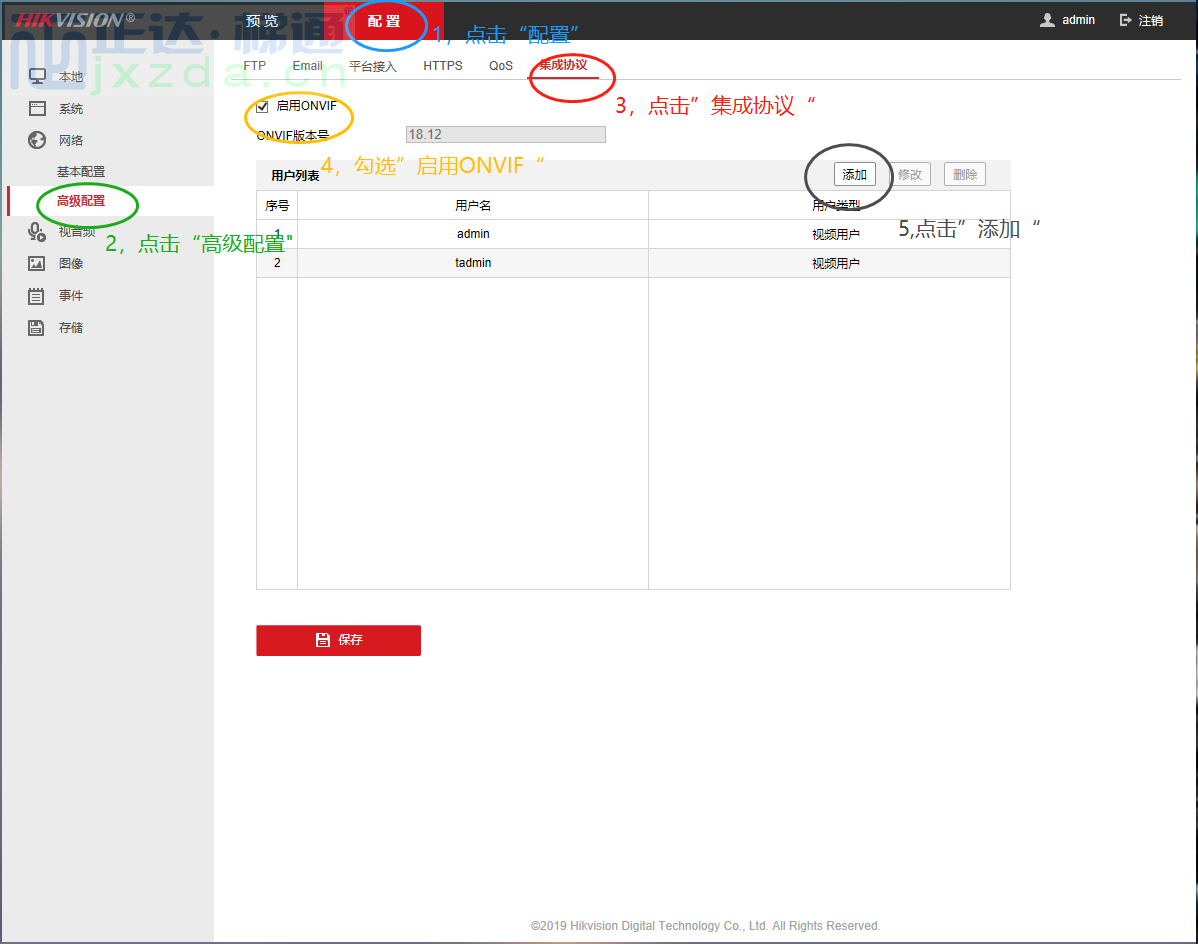Click the Image picture icon
Image resolution: width=1198 pixels, height=944 pixels.
point(37,264)
